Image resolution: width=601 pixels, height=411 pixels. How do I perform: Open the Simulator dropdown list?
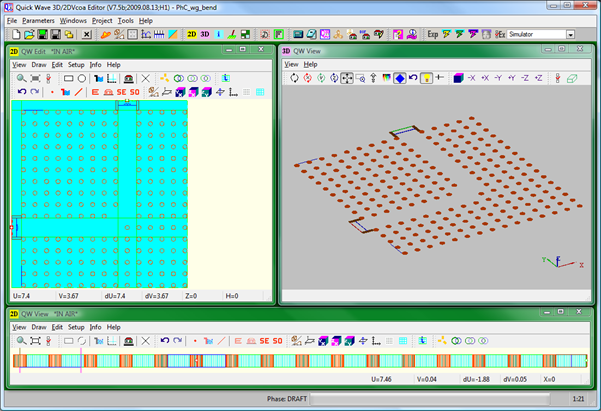(570, 34)
